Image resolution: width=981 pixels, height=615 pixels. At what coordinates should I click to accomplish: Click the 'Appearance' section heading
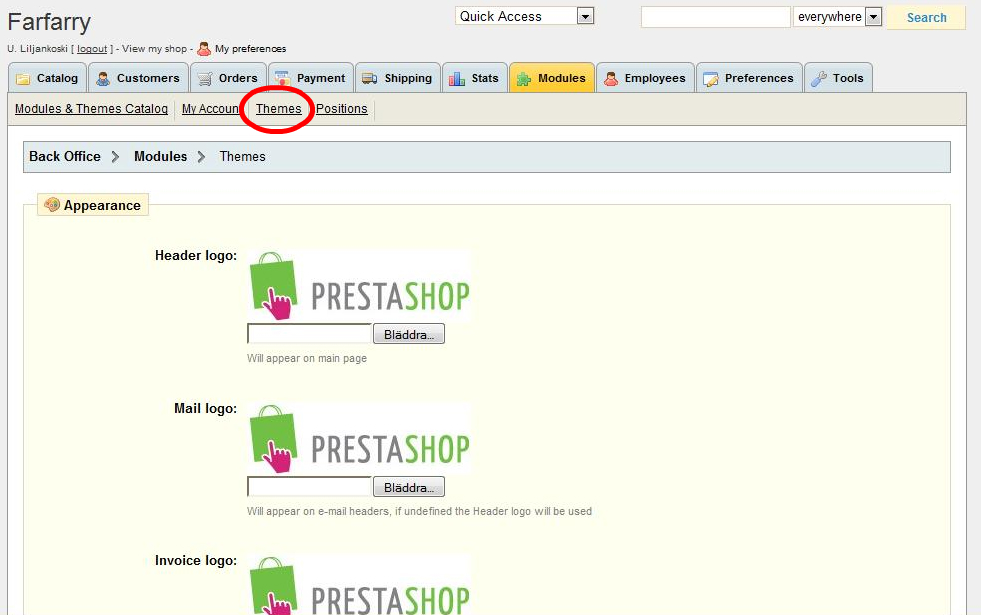point(102,205)
